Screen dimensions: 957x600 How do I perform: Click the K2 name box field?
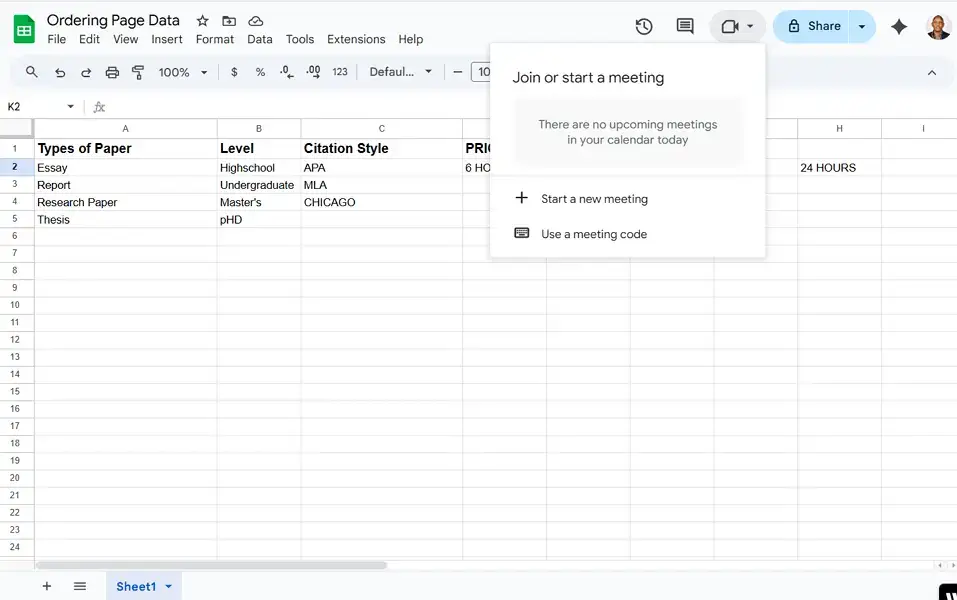pyautogui.click(x=35, y=107)
